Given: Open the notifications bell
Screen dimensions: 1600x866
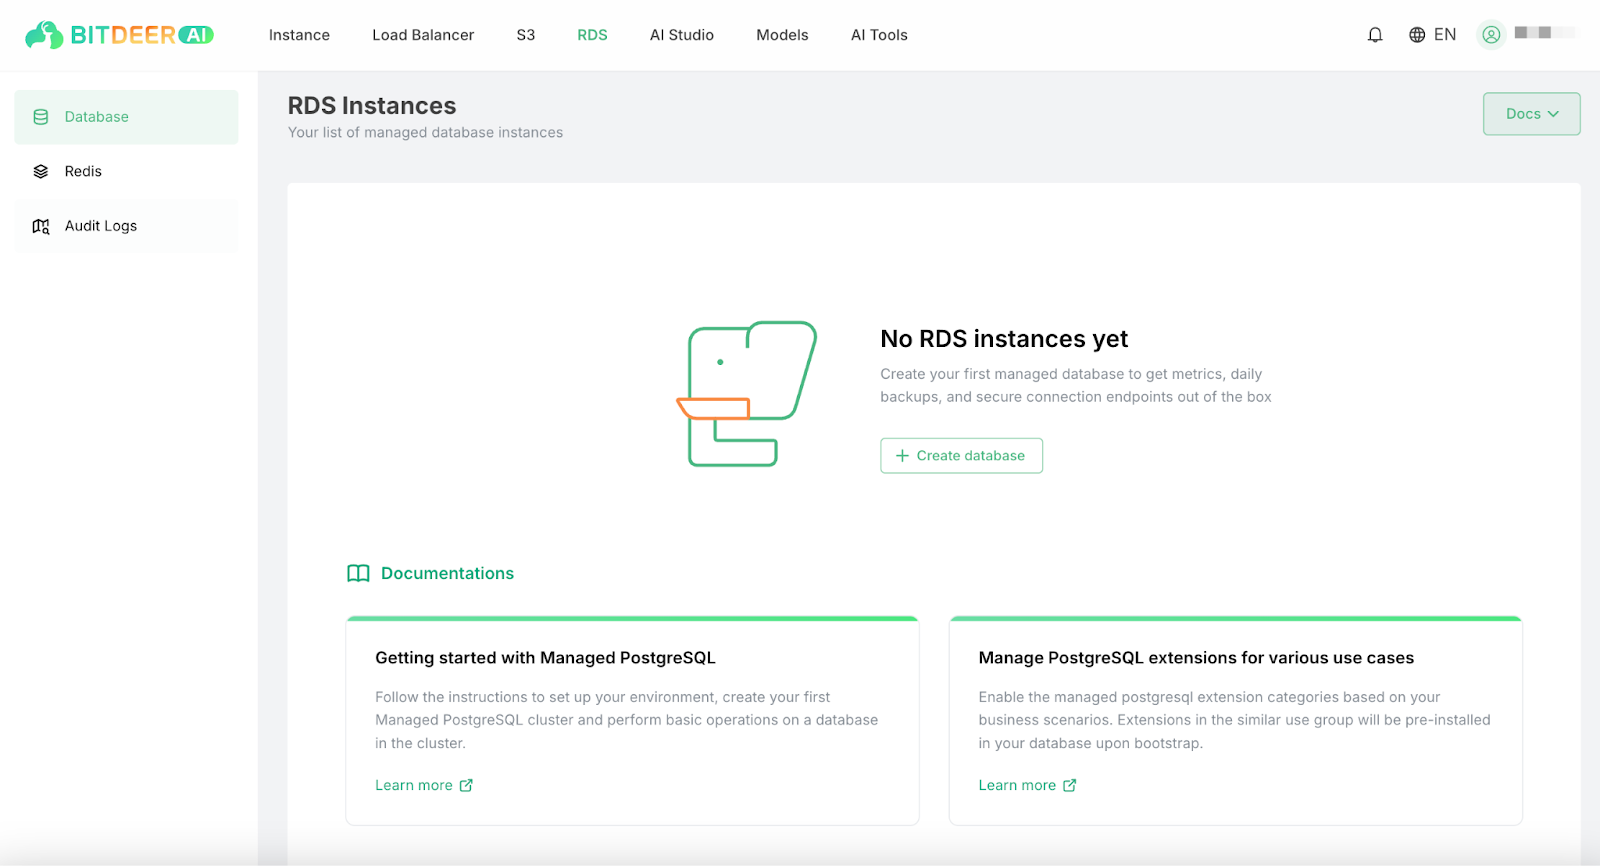Looking at the screenshot, I should (1375, 35).
